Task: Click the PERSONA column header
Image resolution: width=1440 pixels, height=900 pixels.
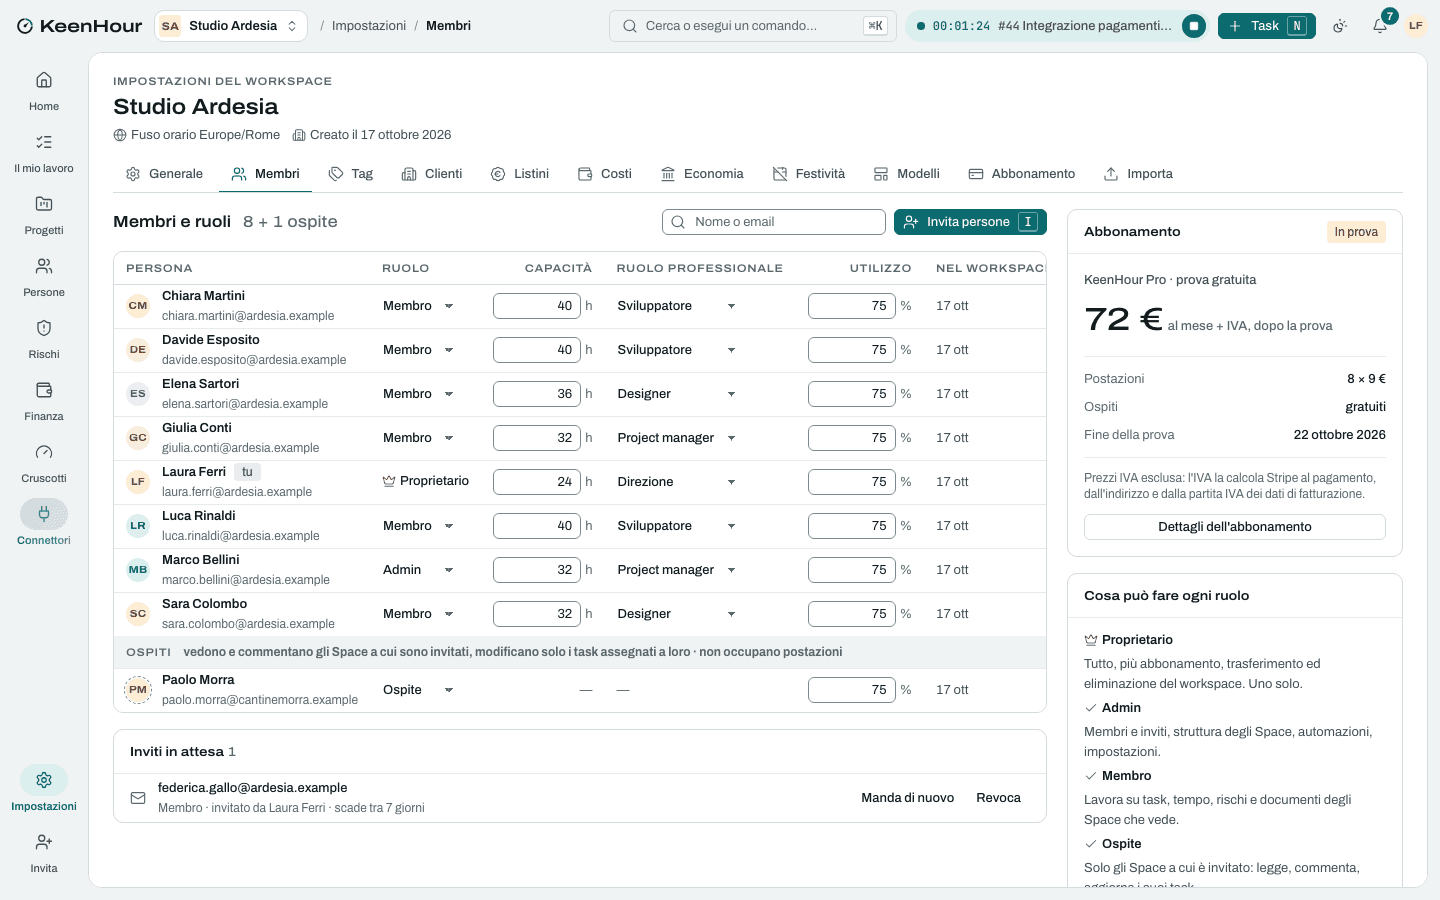Action: pyautogui.click(x=159, y=268)
